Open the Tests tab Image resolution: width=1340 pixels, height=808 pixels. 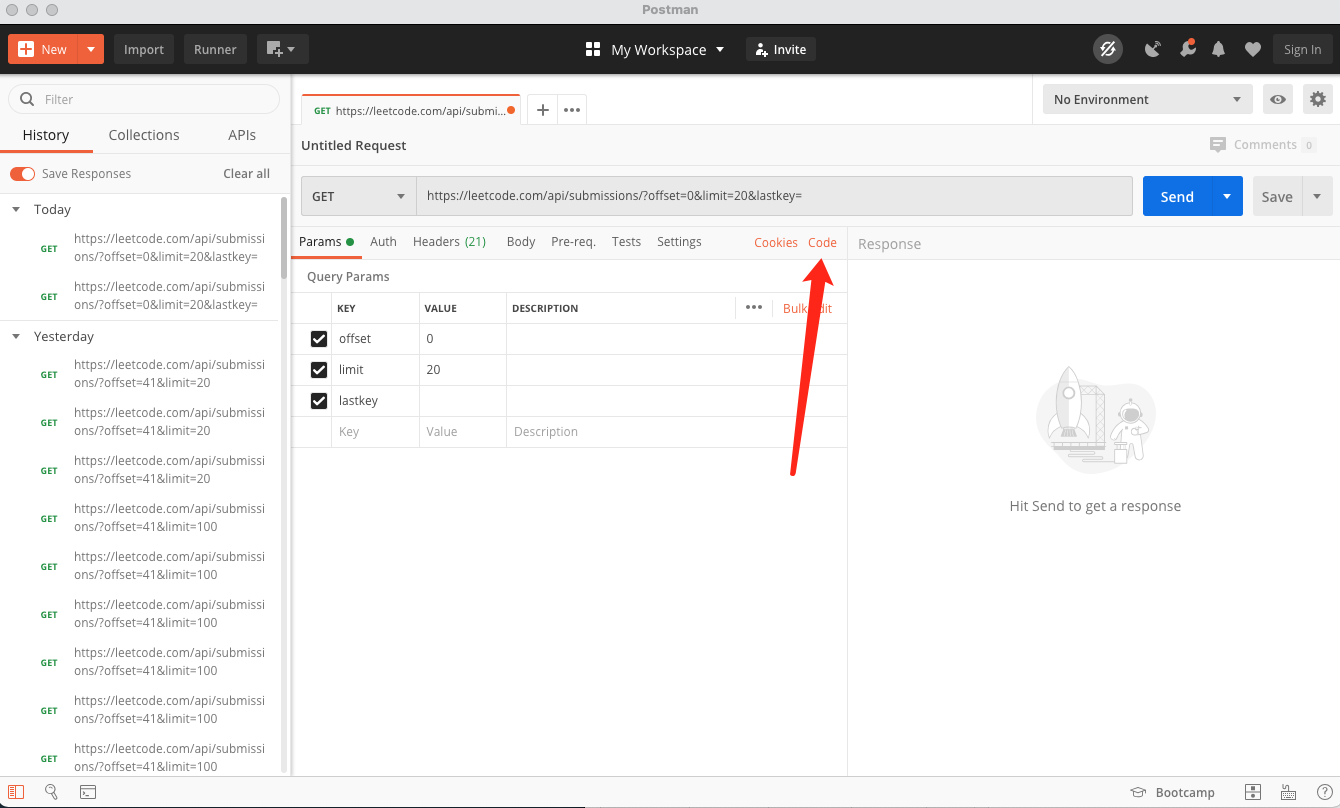point(626,242)
